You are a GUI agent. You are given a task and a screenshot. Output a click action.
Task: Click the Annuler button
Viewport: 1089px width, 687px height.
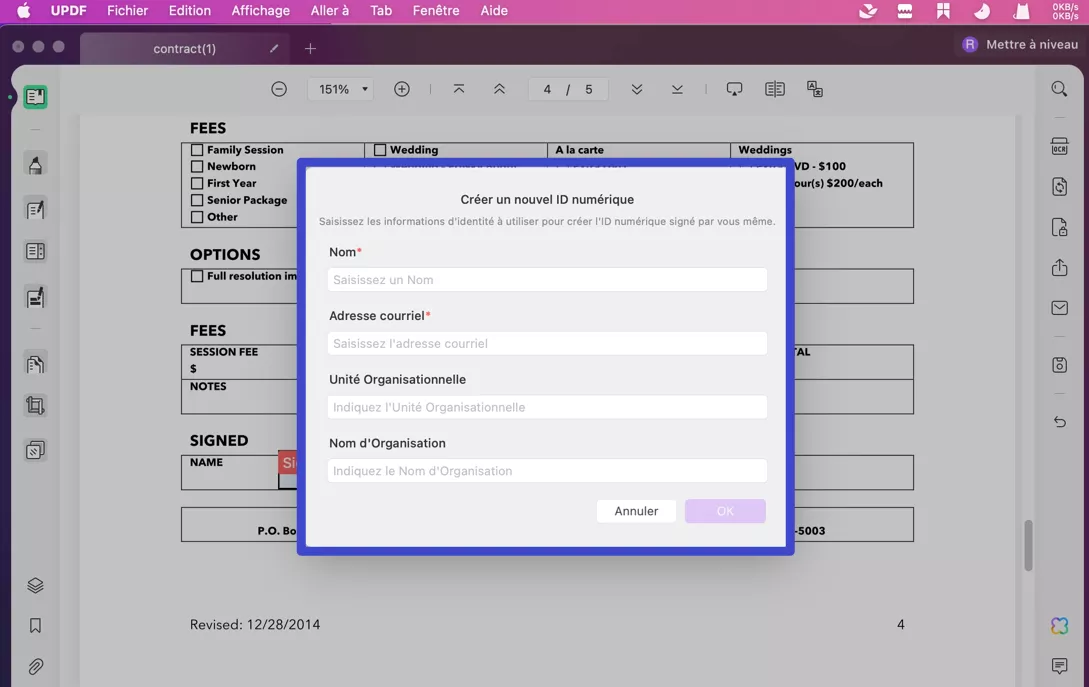636,511
